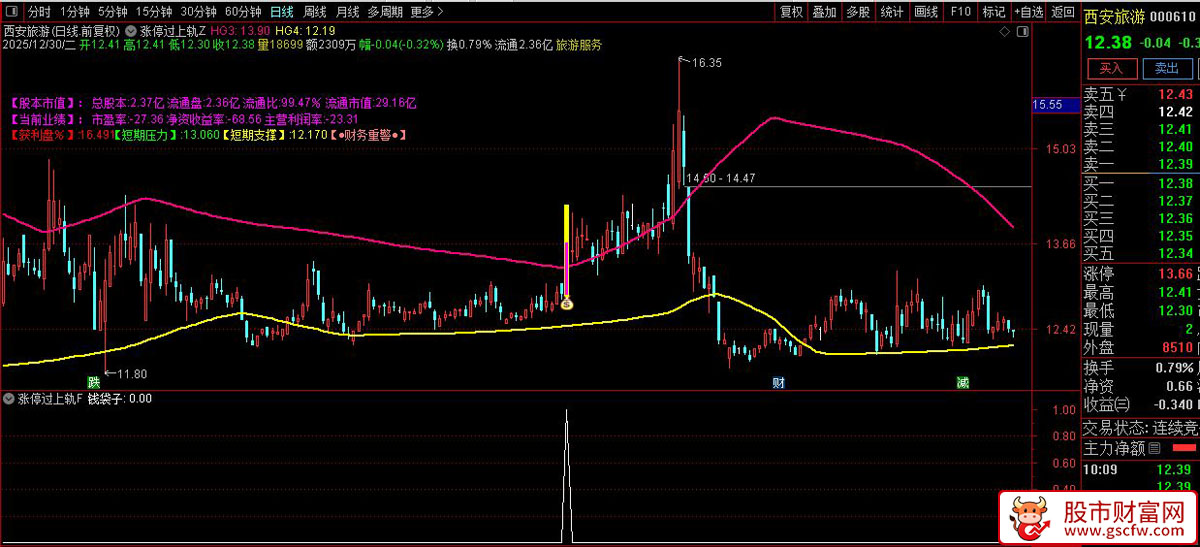Click the F10 company info button

click(960, 12)
